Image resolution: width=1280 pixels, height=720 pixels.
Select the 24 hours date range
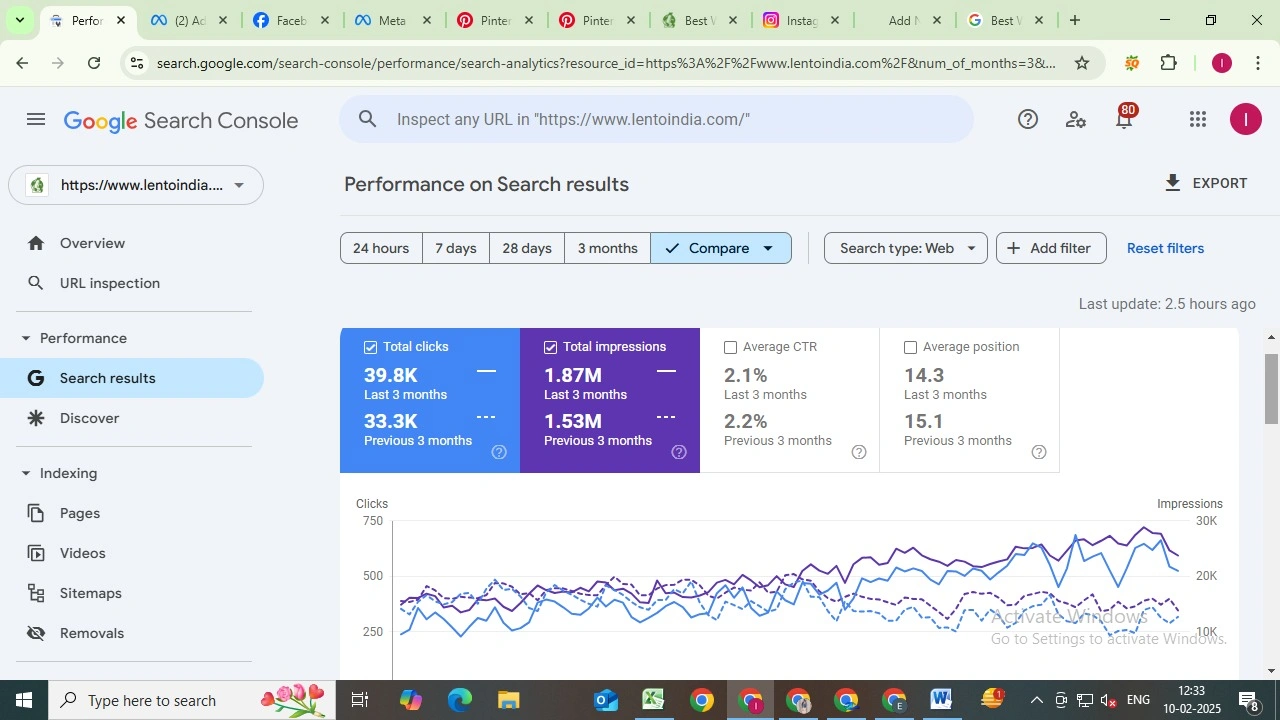tap(381, 248)
